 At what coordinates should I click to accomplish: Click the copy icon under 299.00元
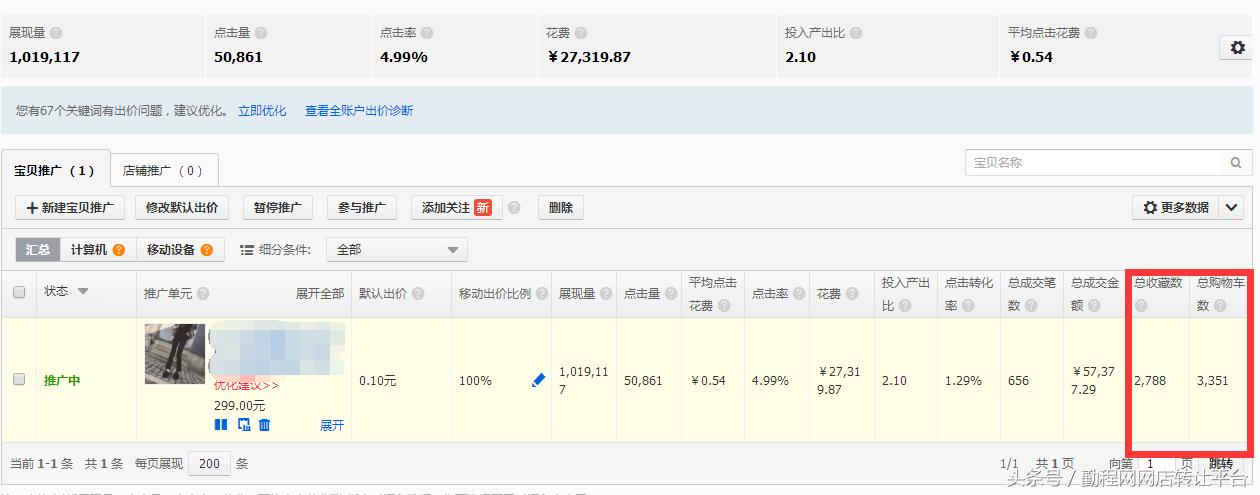(x=244, y=425)
